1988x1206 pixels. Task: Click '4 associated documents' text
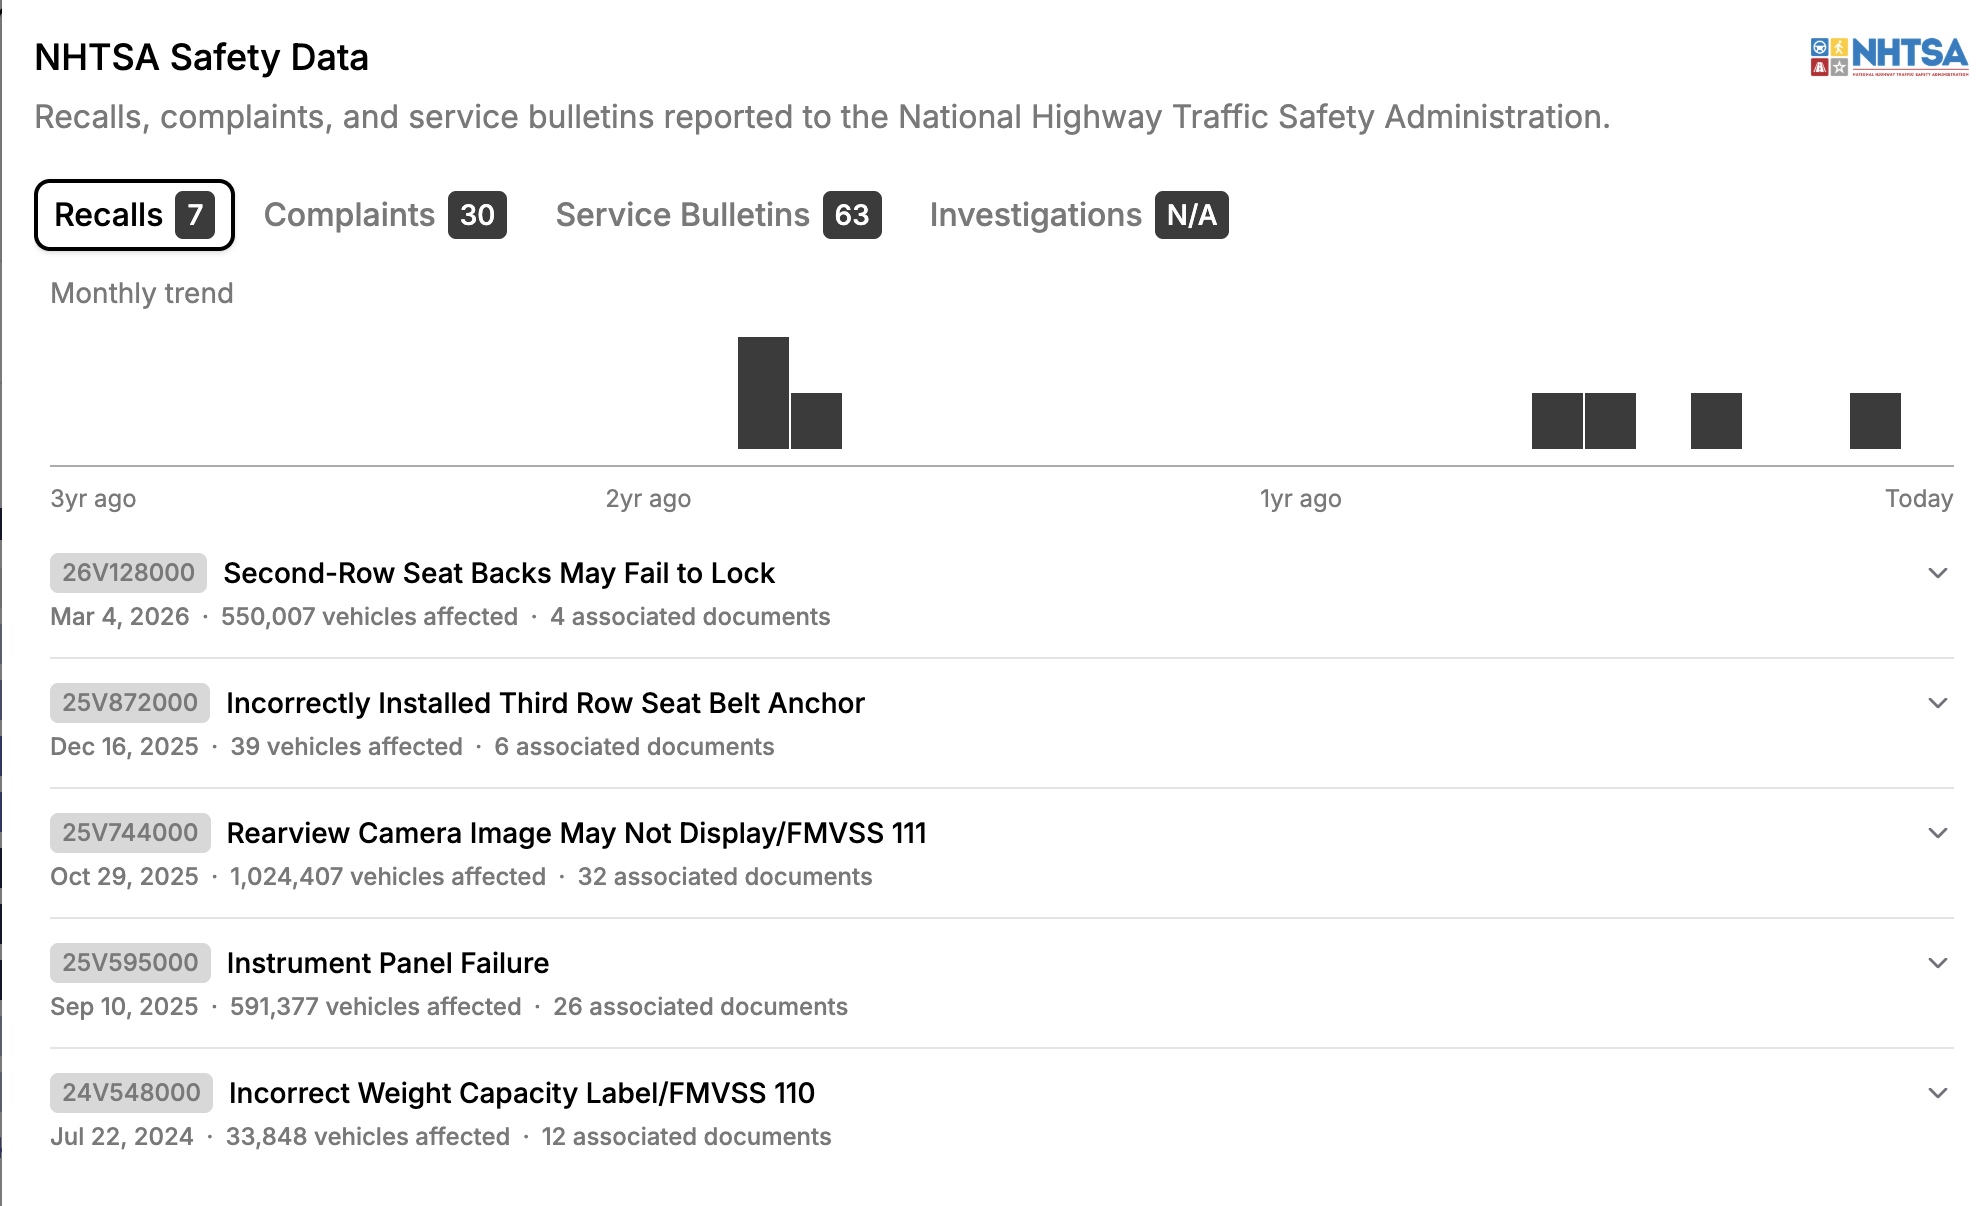click(690, 617)
